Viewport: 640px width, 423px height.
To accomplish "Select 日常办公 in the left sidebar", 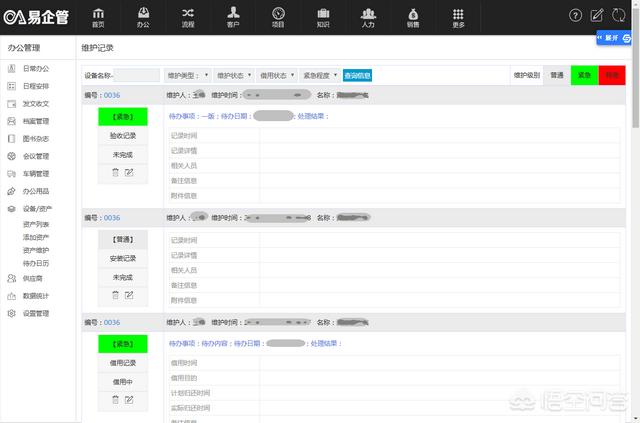I will 35,68.
